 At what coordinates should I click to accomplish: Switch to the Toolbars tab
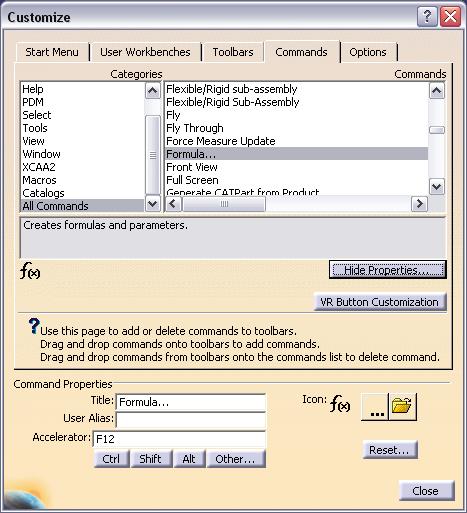coord(233,52)
